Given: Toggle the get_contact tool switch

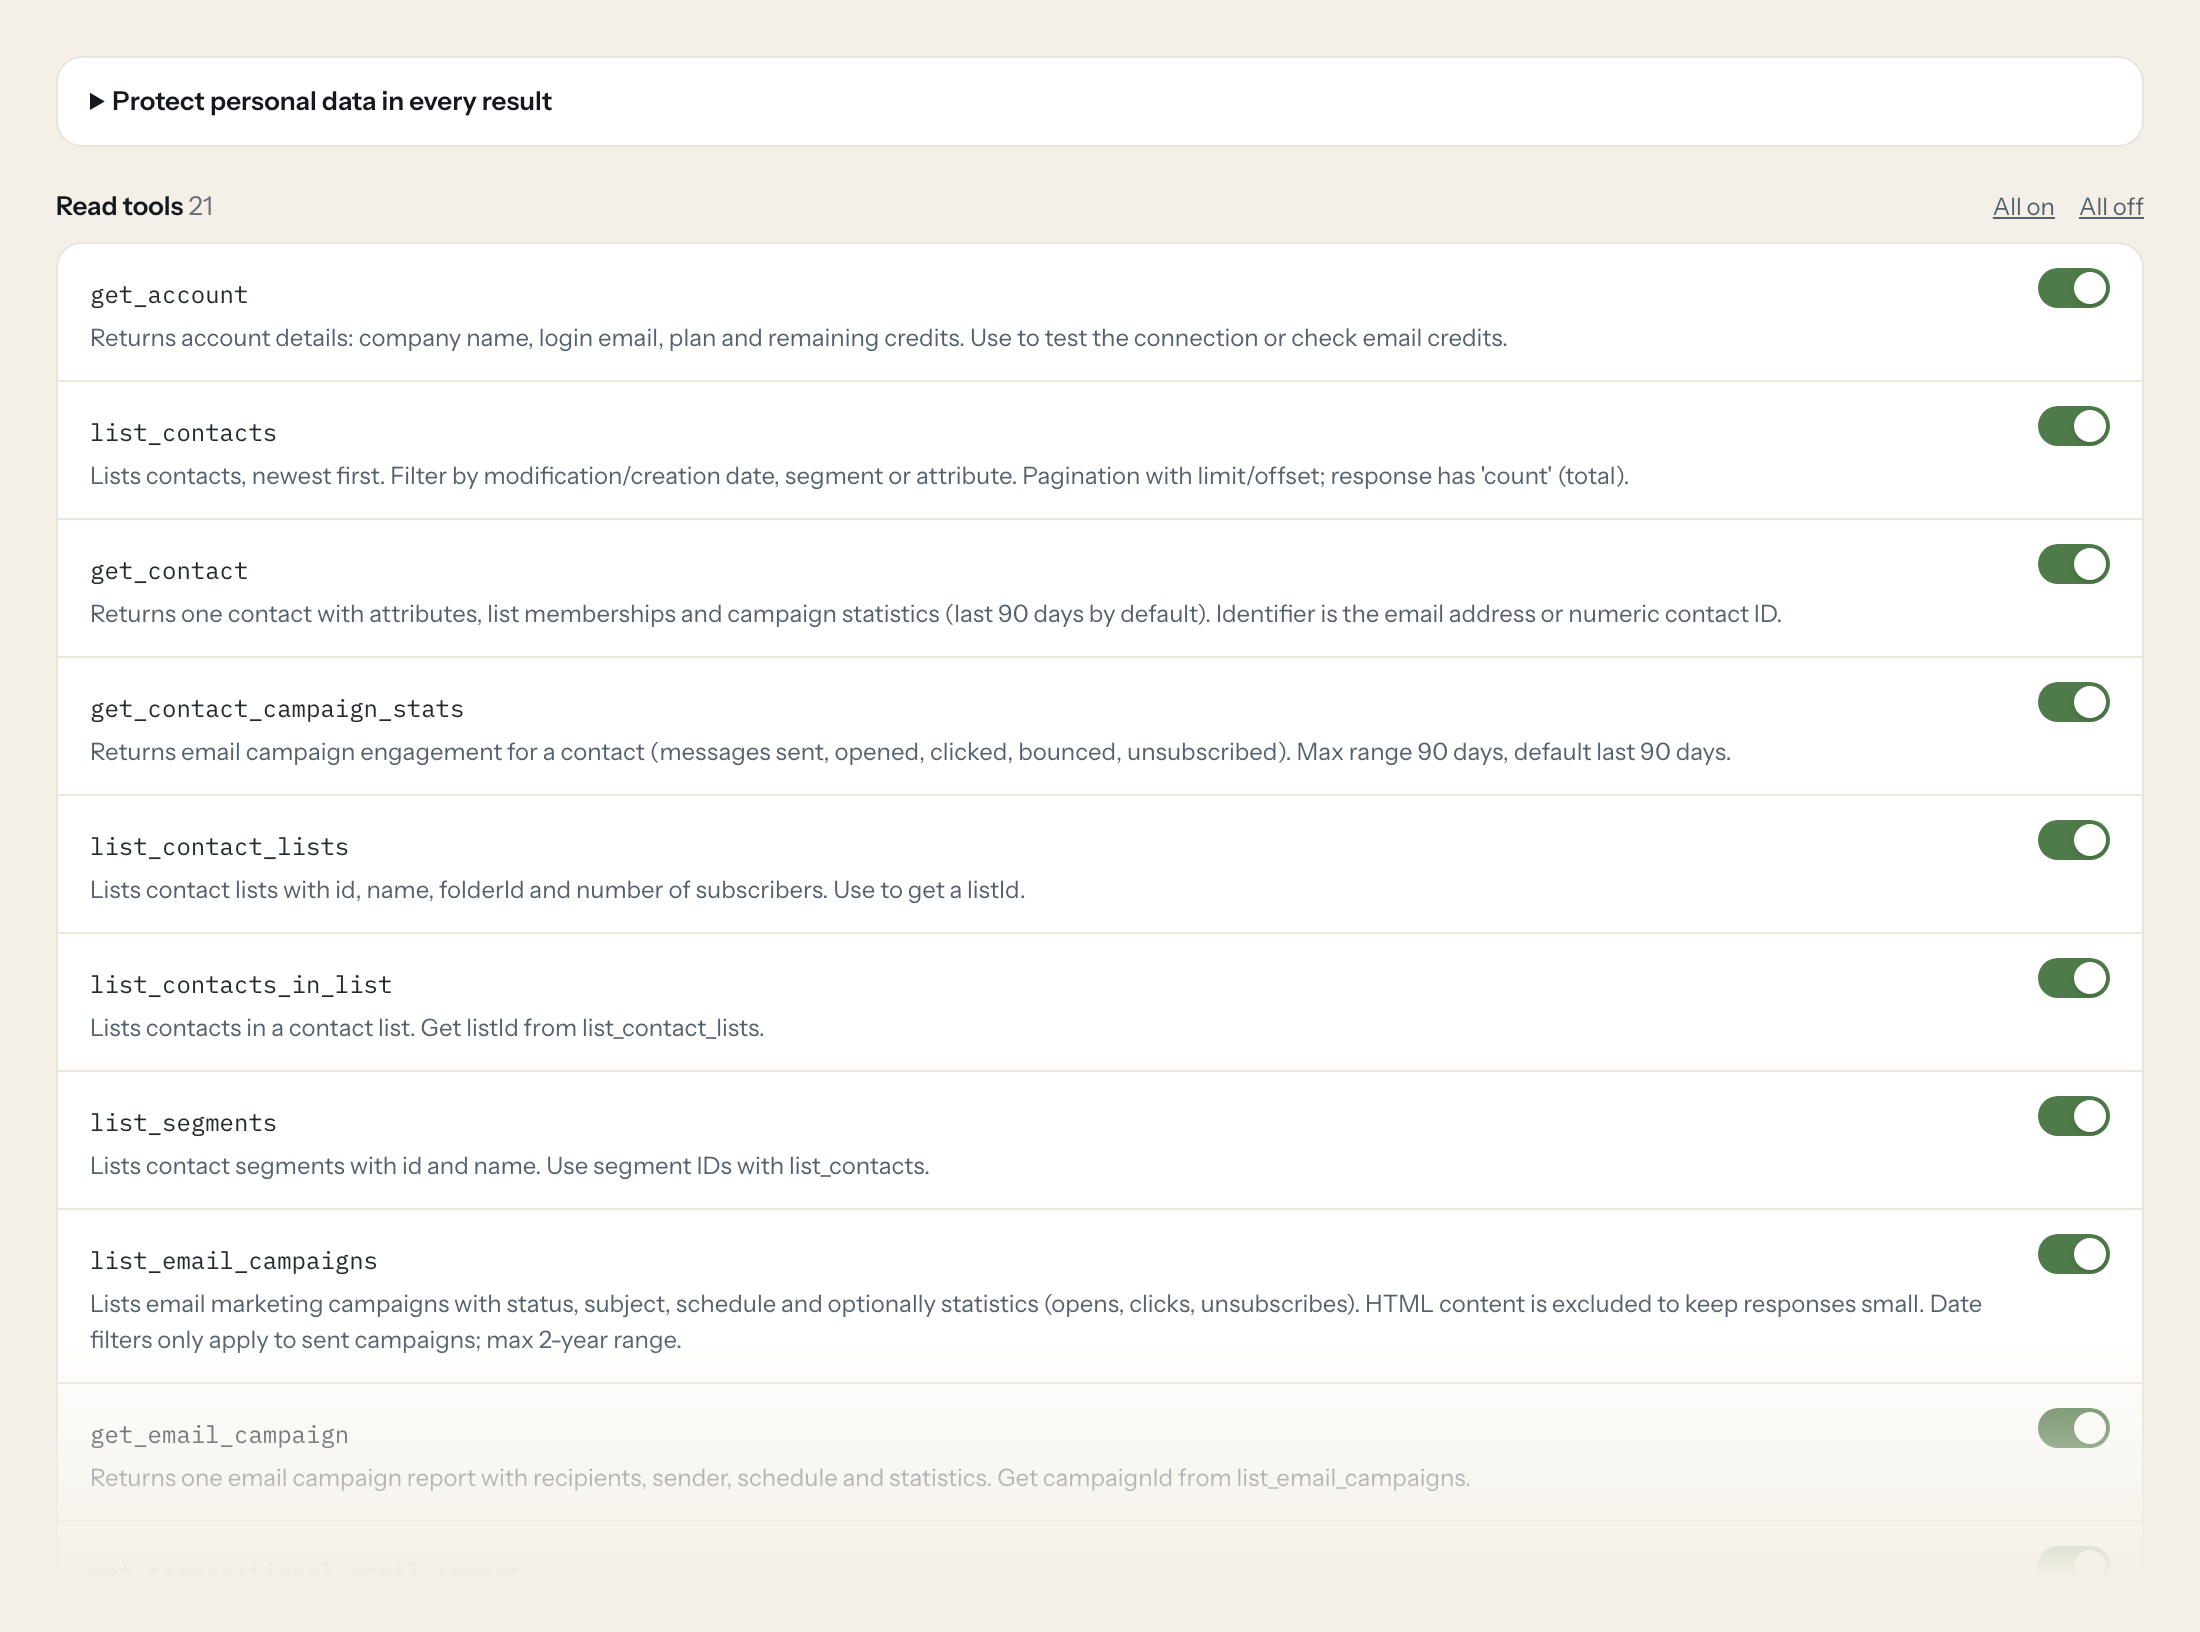Looking at the screenshot, I should click(2073, 564).
